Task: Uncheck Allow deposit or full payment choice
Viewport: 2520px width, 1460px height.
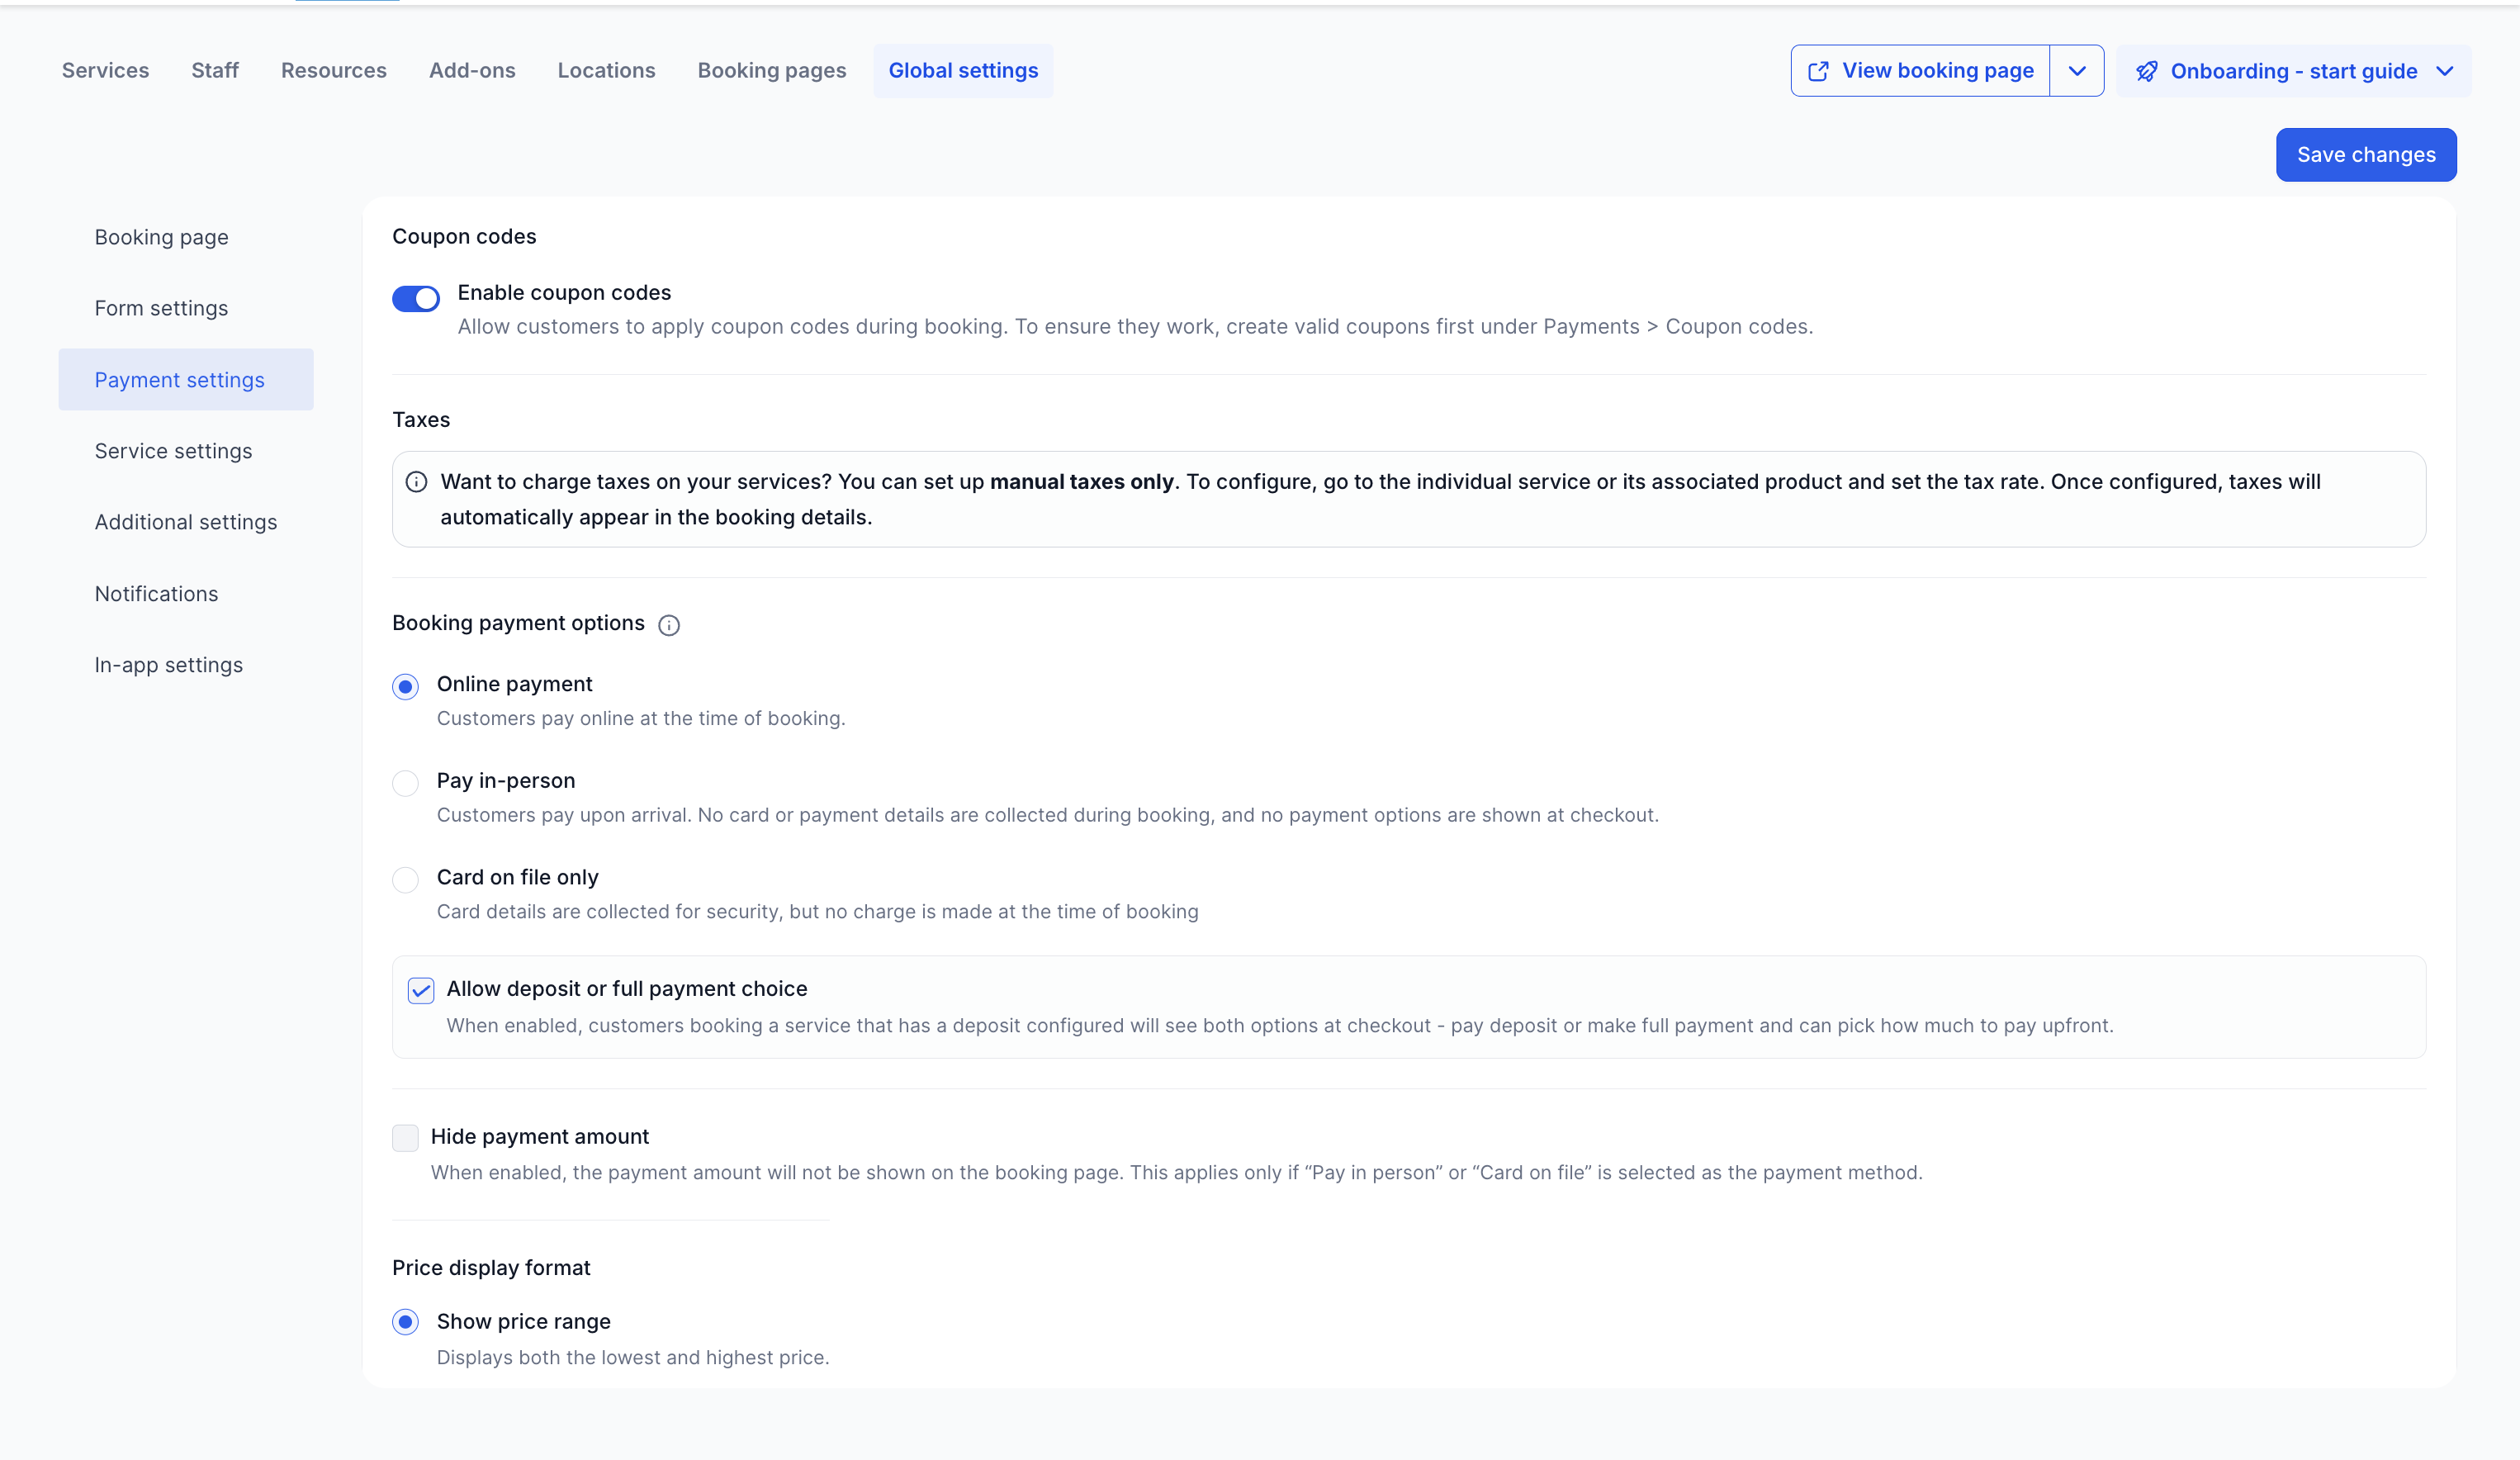Action: [x=421, y=991]
